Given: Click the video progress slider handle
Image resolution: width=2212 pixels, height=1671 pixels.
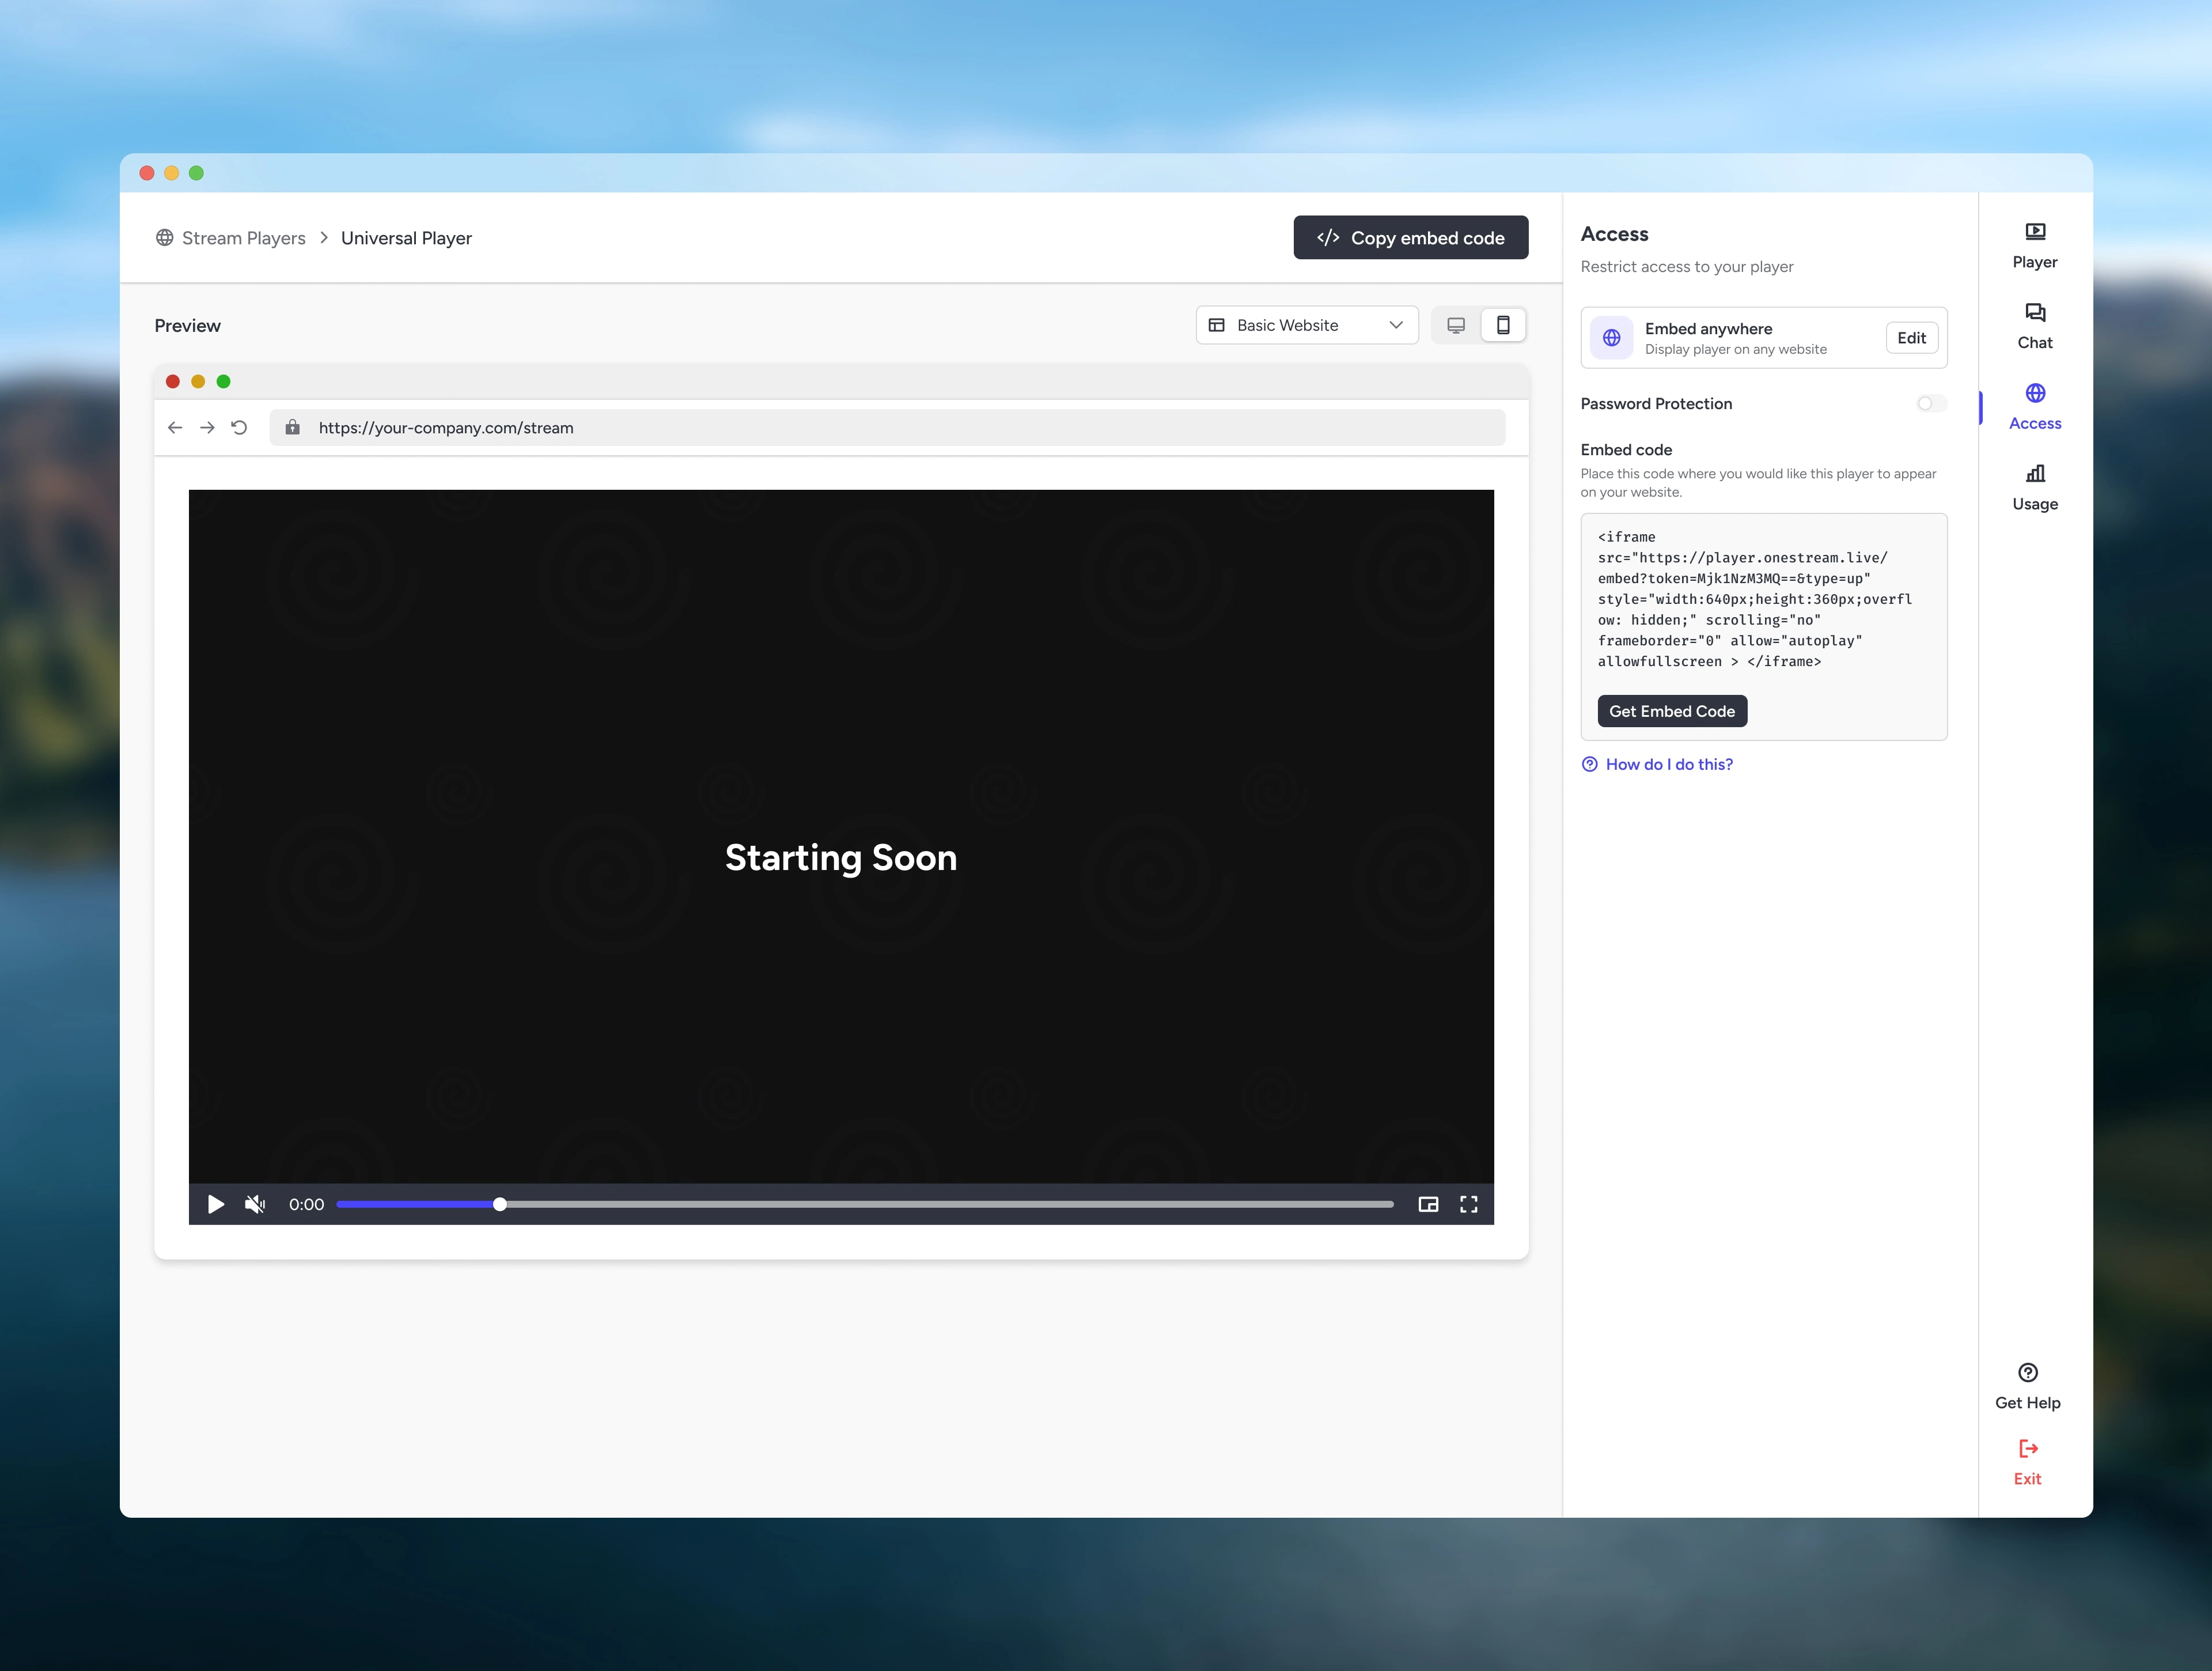Looking at the screenshot, I should (500, 1204).
